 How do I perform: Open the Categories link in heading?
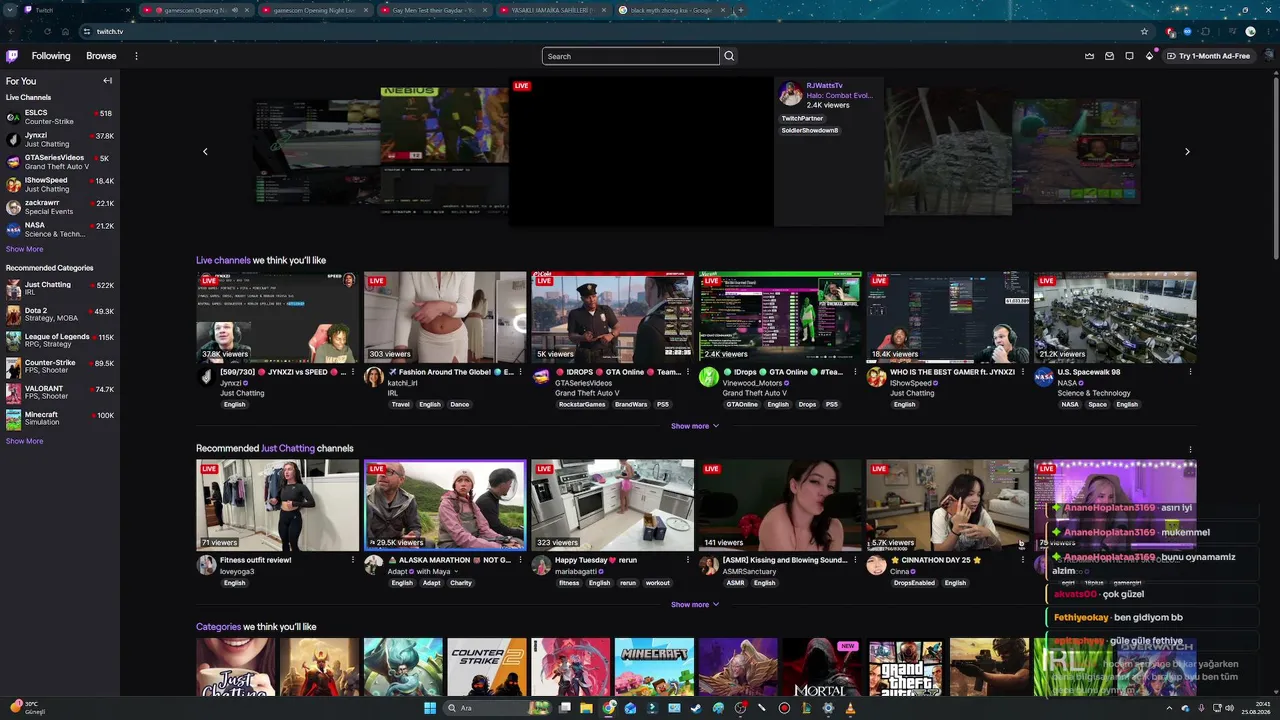tap(218, 627)
